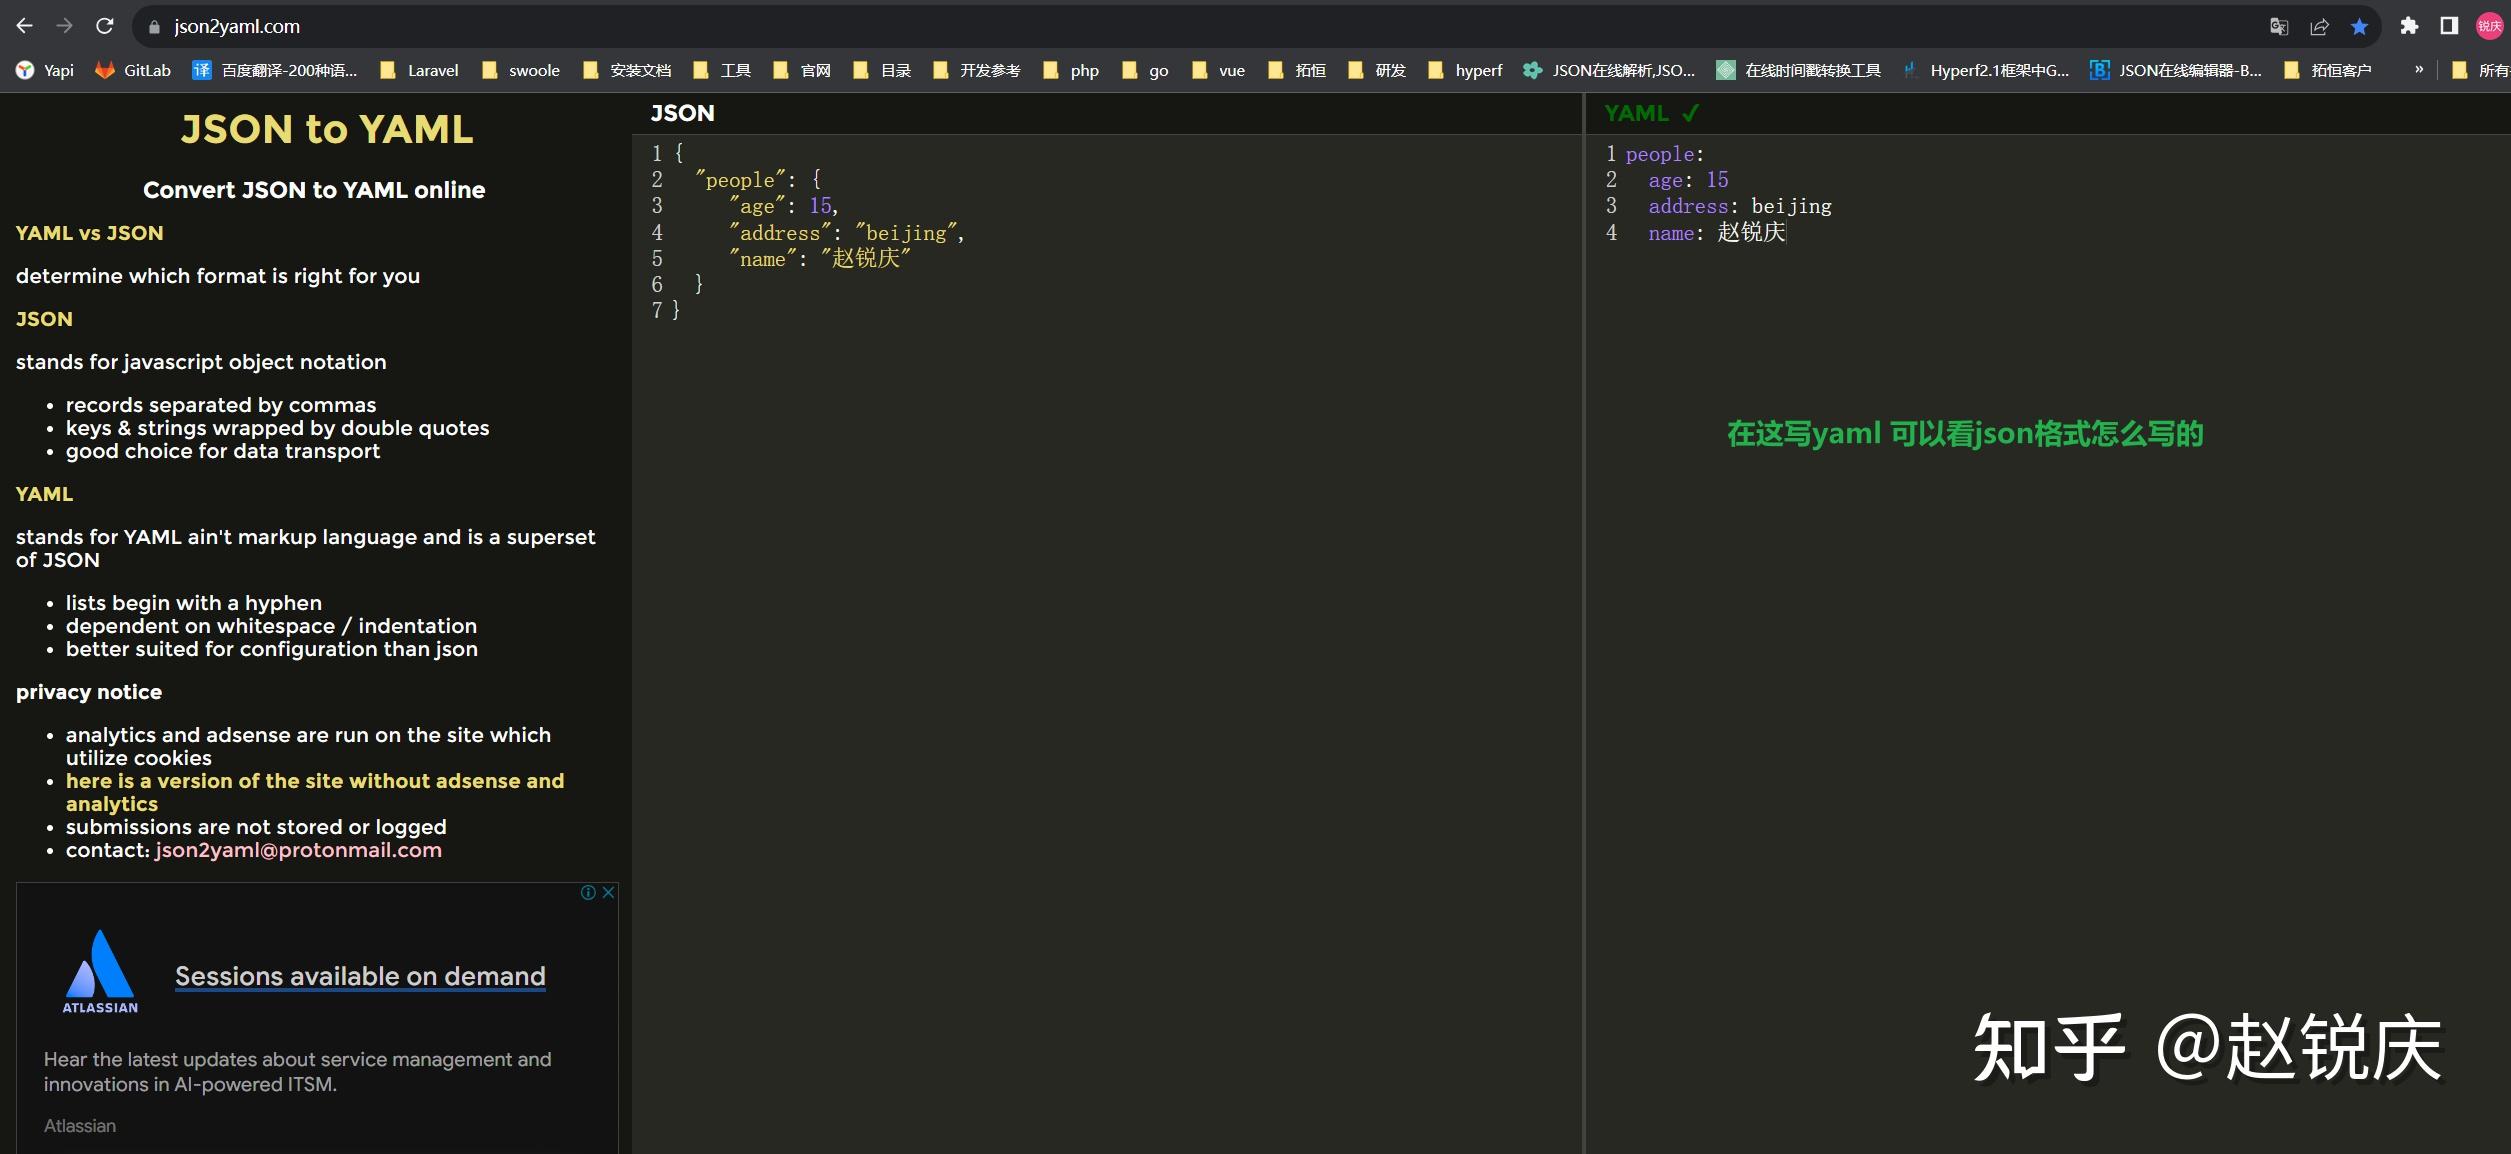Click the ad info icon
Image resolution: width=2511 pixels, height=1154 pixels.
(x=588, y=892)
